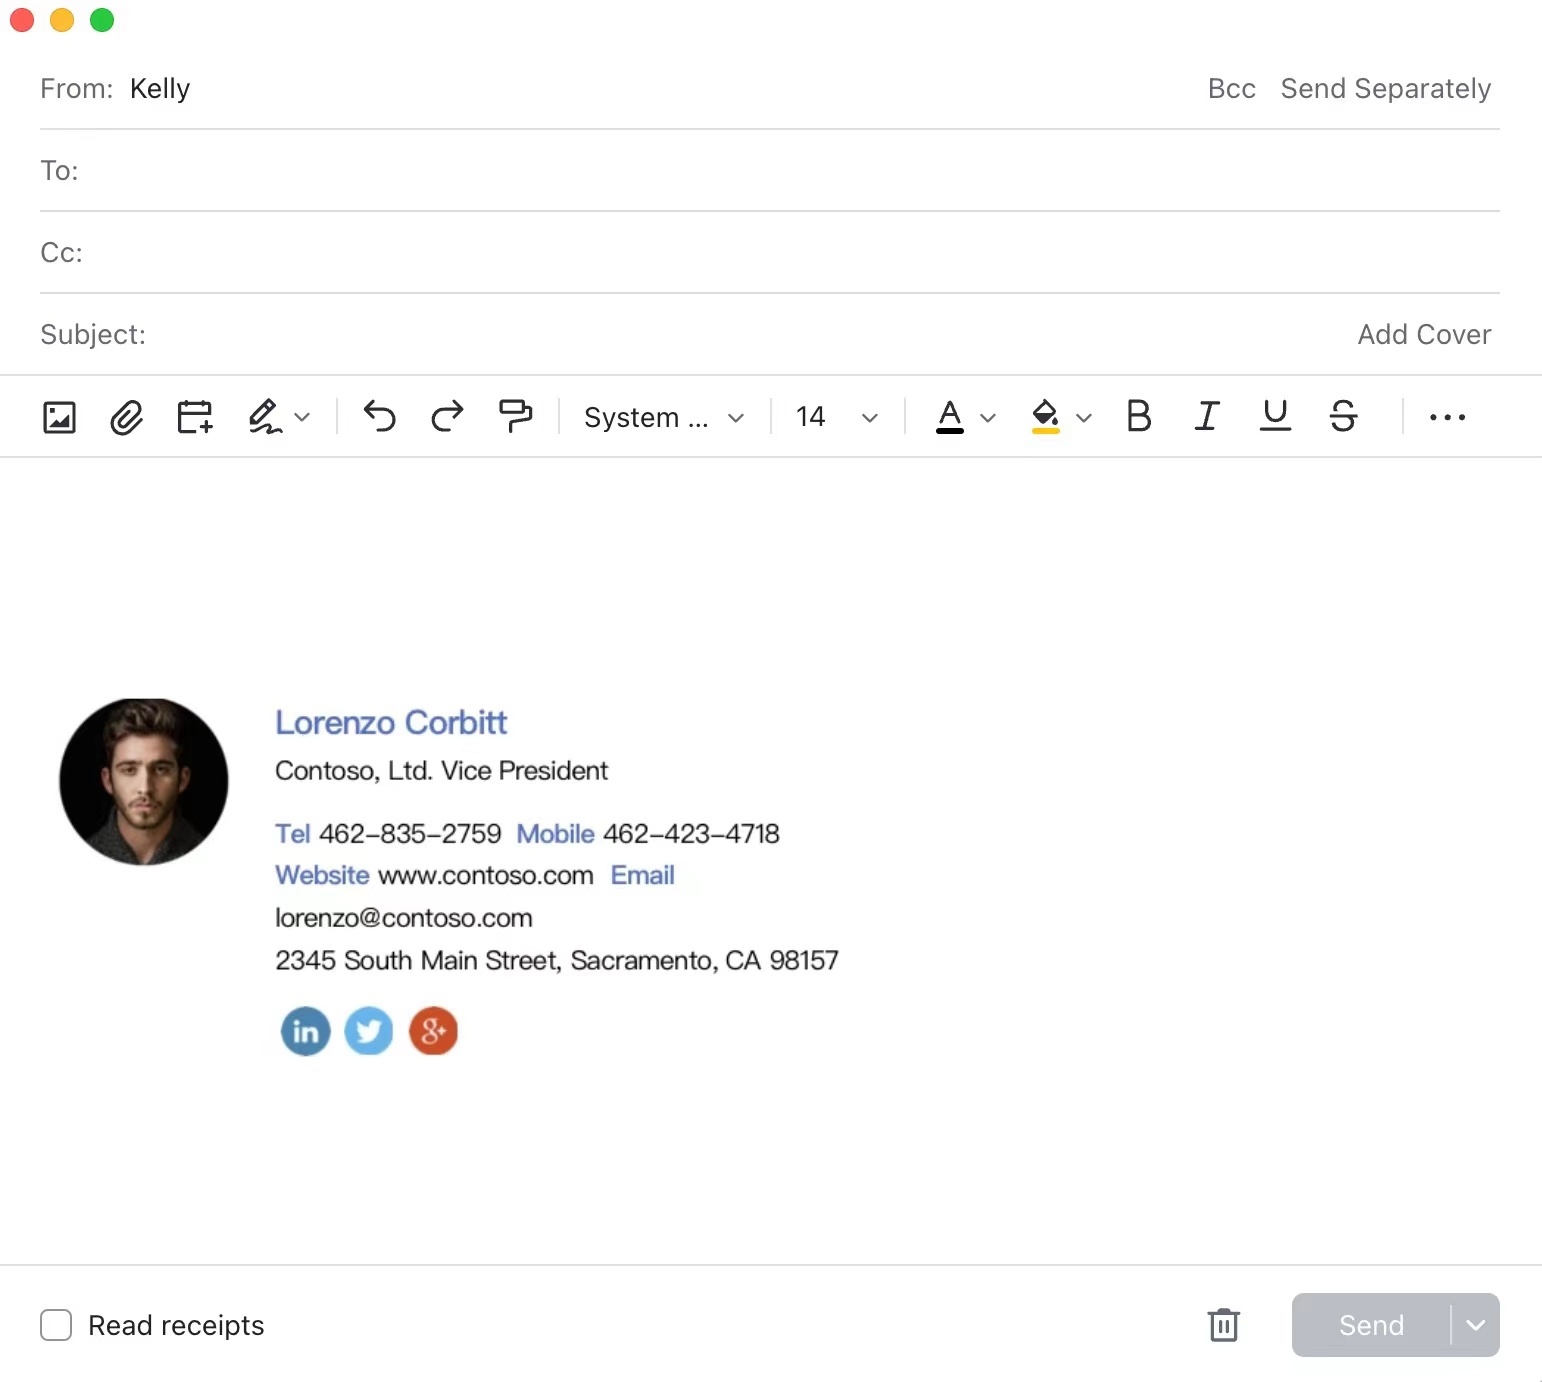Open the font size 14 dropdown
The image size is (1542, 1382).
click(834, 417)
